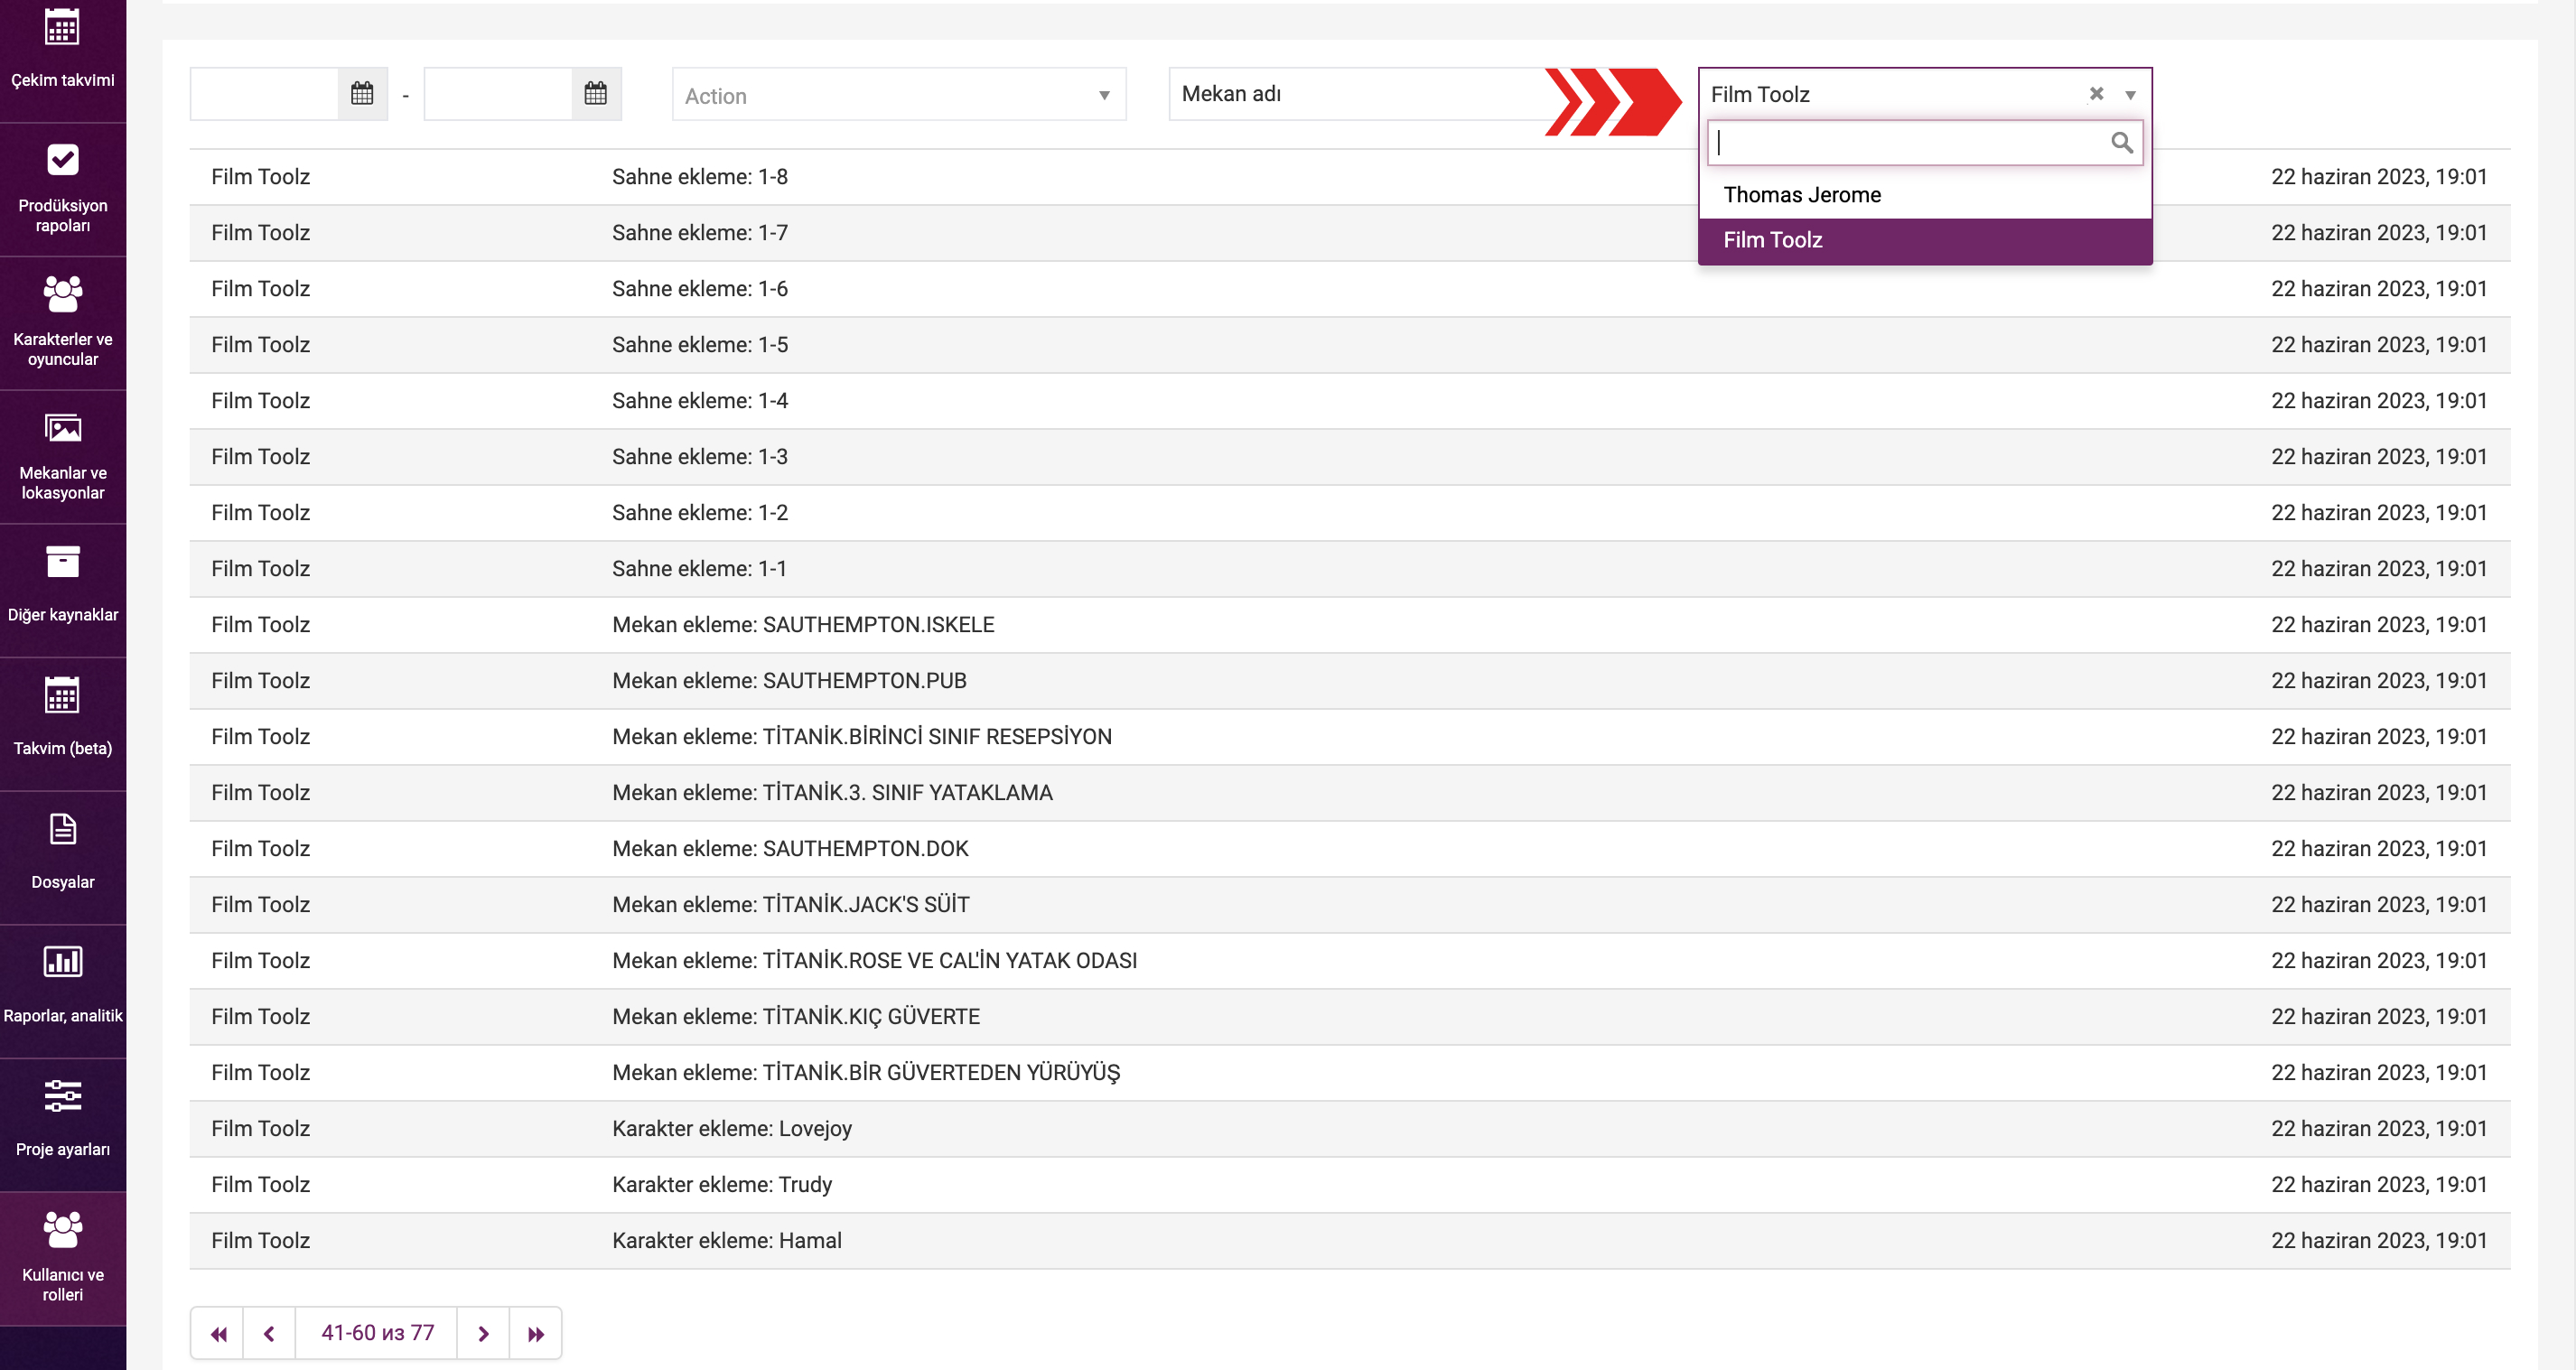
Task: Click Mekan ekleme: SAUTHEMPTON.ISKELE entry
Action: tap(803, 625)
